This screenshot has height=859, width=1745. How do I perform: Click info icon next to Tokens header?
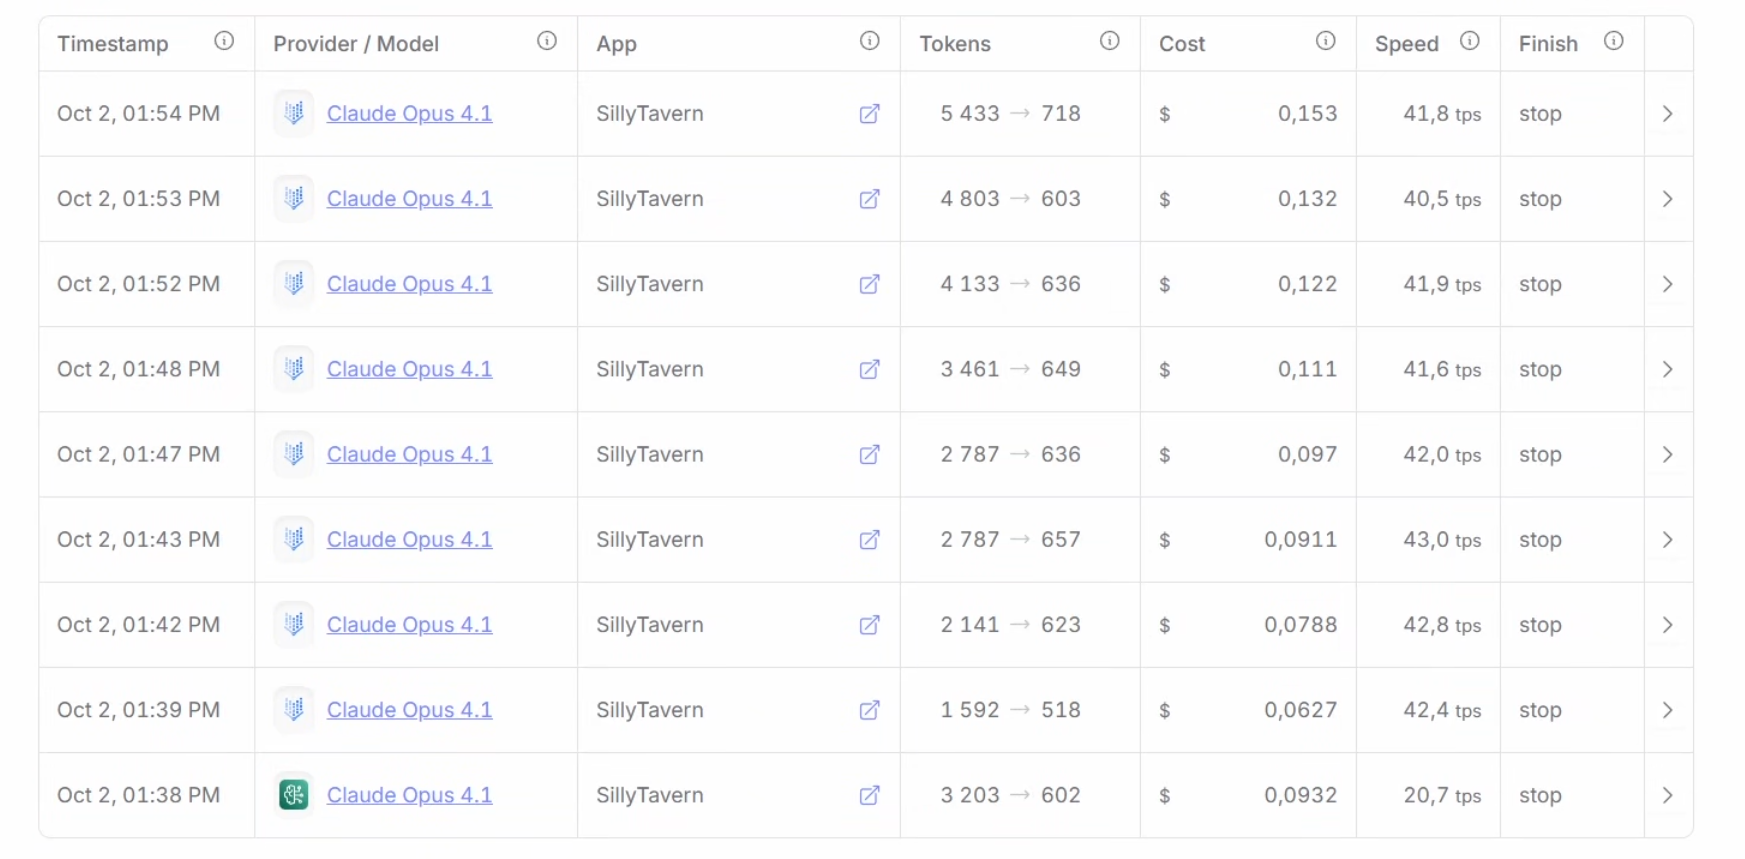[1109, 41]
